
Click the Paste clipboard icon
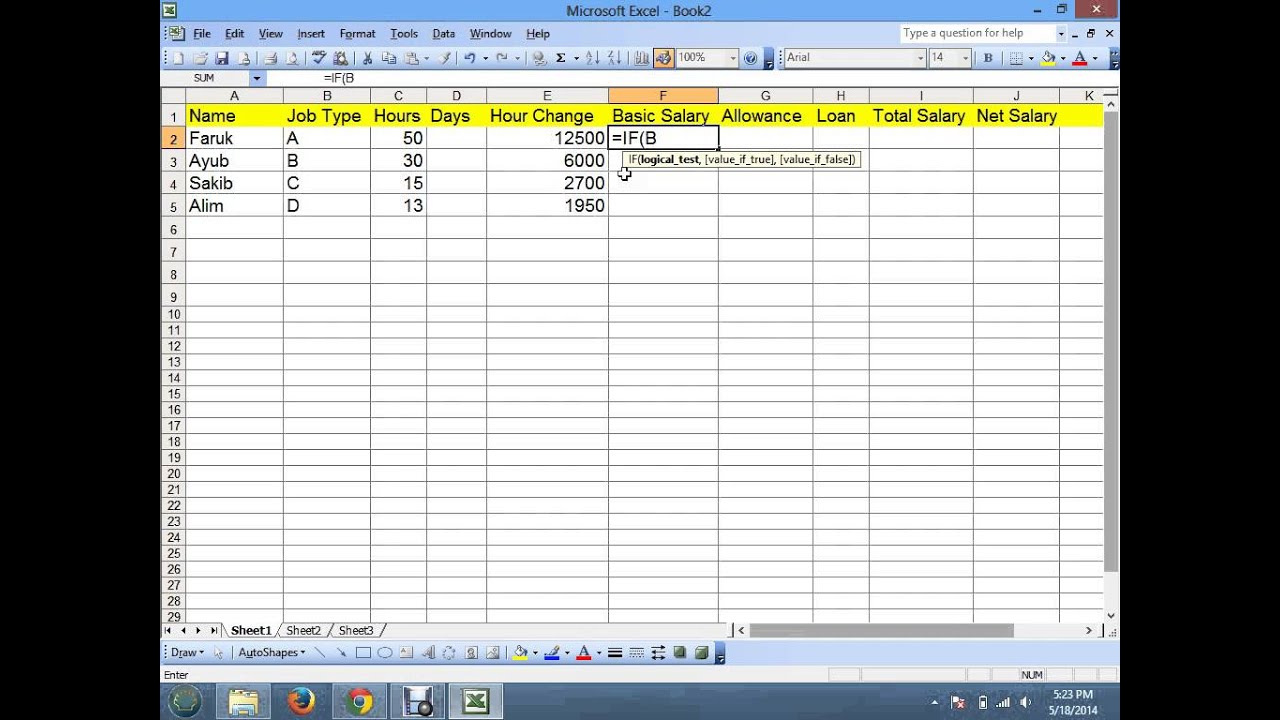[410, 58]
